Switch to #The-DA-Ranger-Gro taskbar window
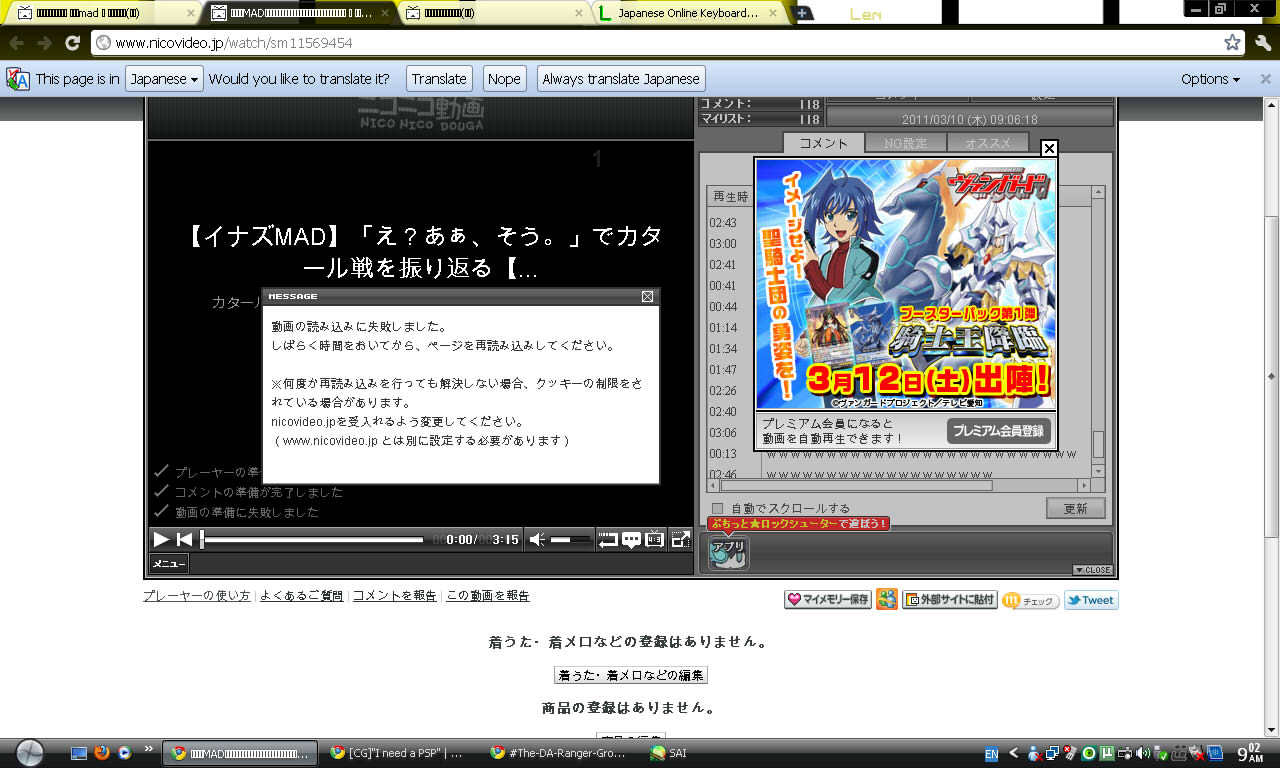The image size is (1280, 768). pos(559,753)
